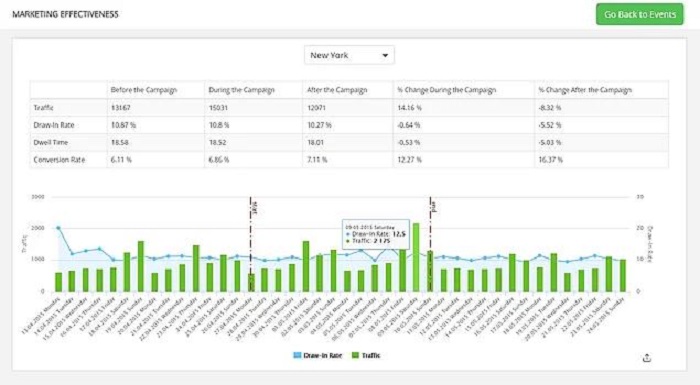Screen dimensions: 700x385
Task: Click the blue Draw-in Rate legend swatch
Action: (x=297, y=356)
